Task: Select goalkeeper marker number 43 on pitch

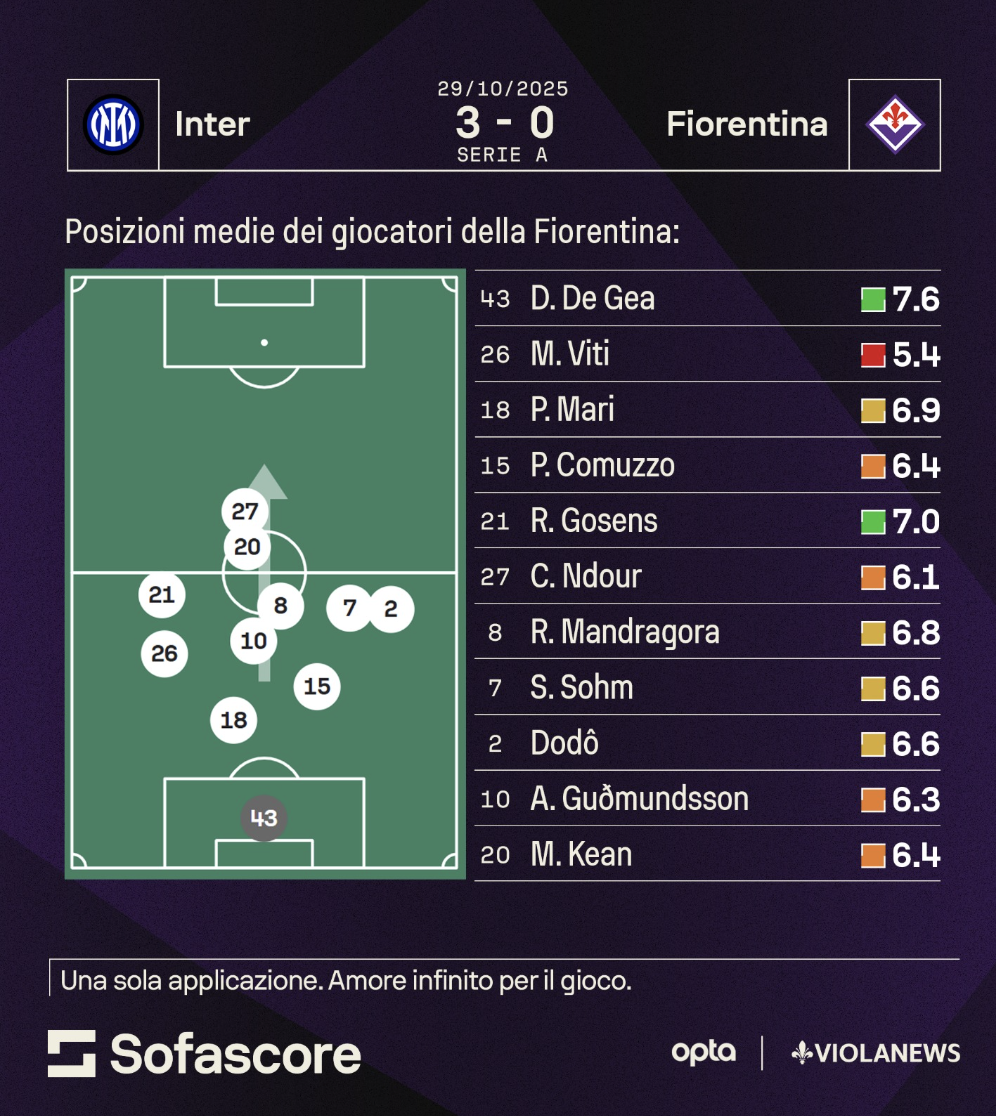Action: click(x=264, y=819)
